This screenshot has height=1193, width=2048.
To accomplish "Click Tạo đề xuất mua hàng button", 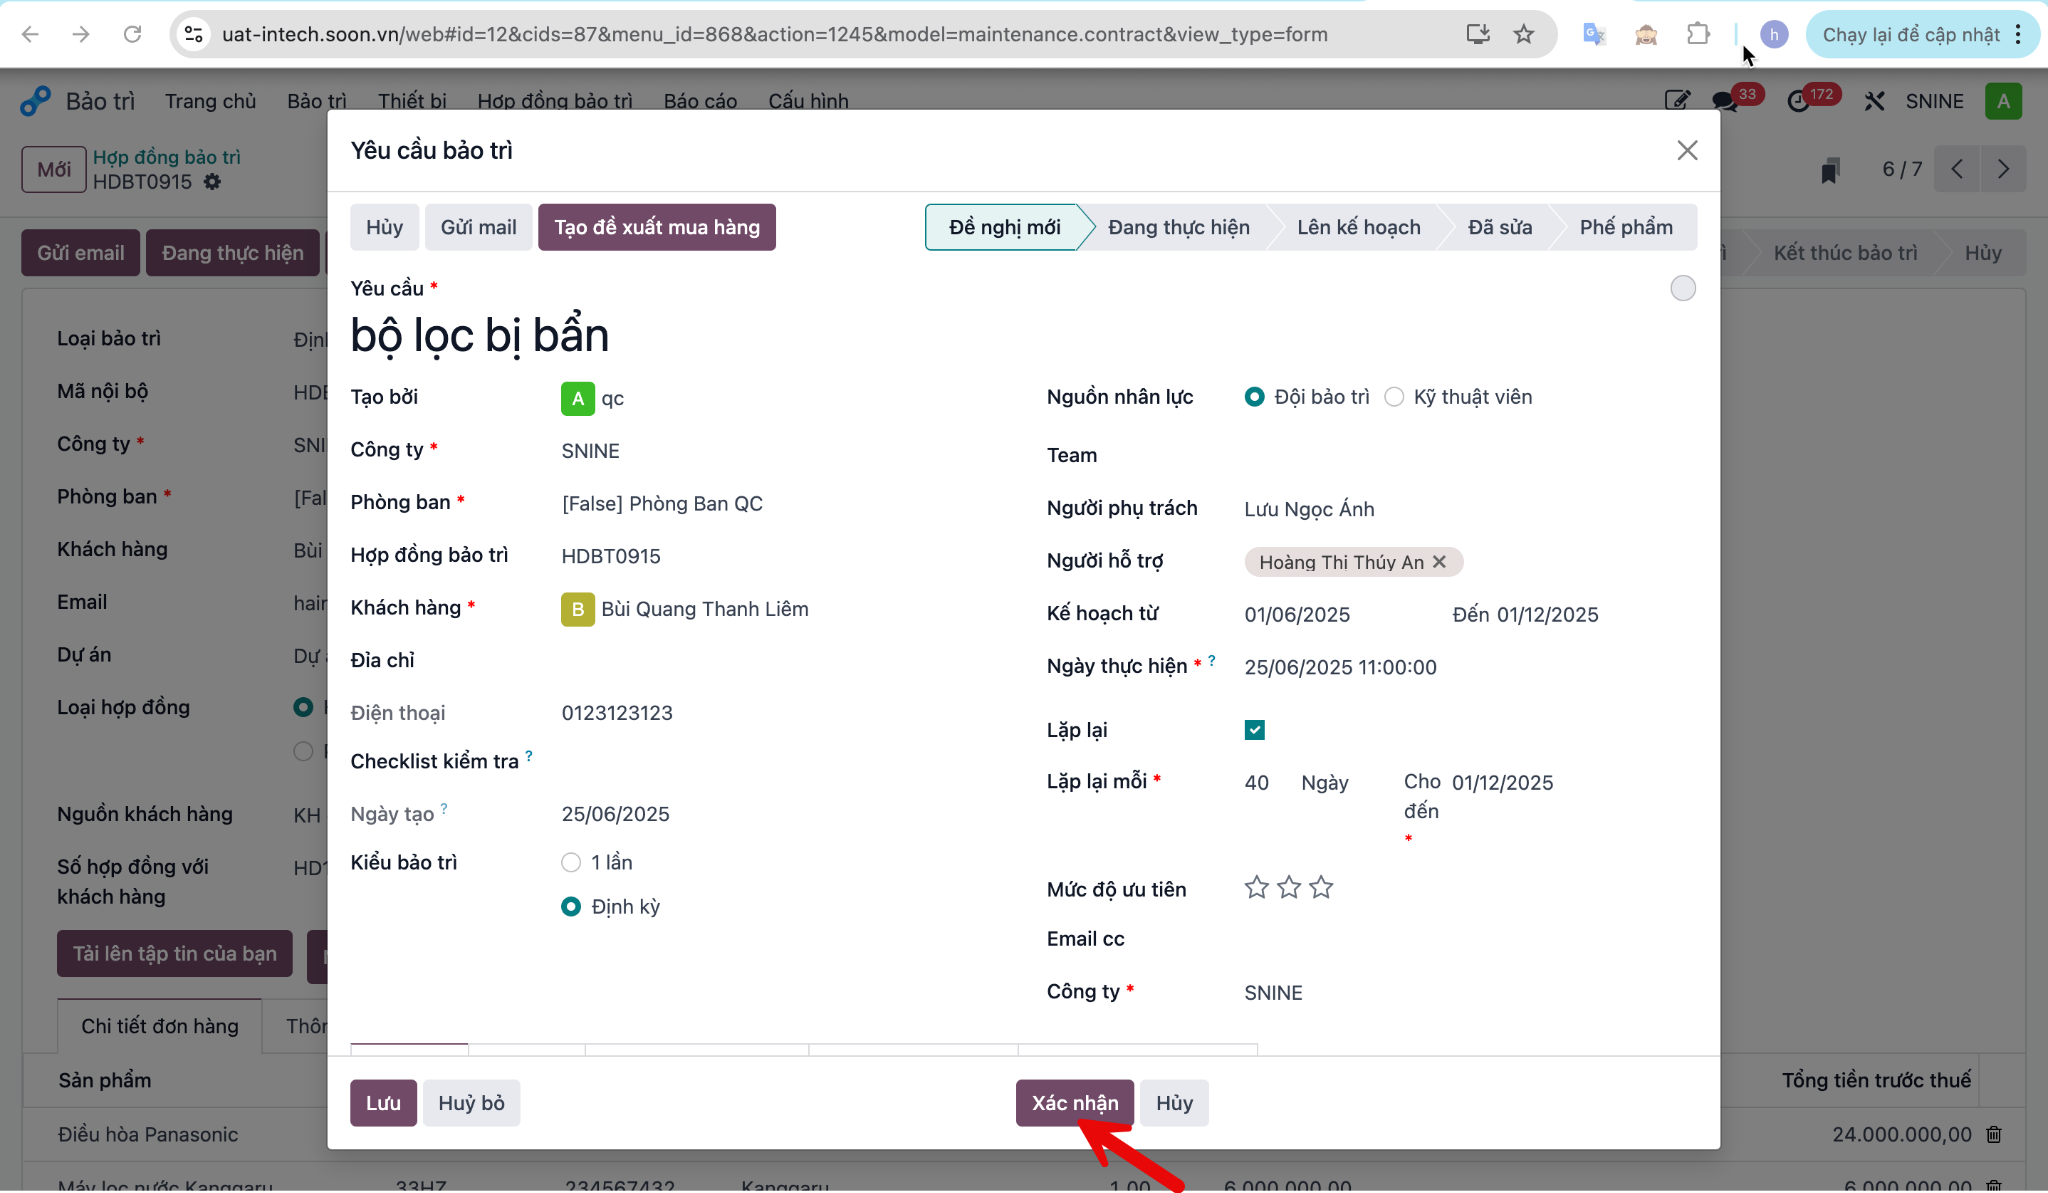I will (657, 227).
